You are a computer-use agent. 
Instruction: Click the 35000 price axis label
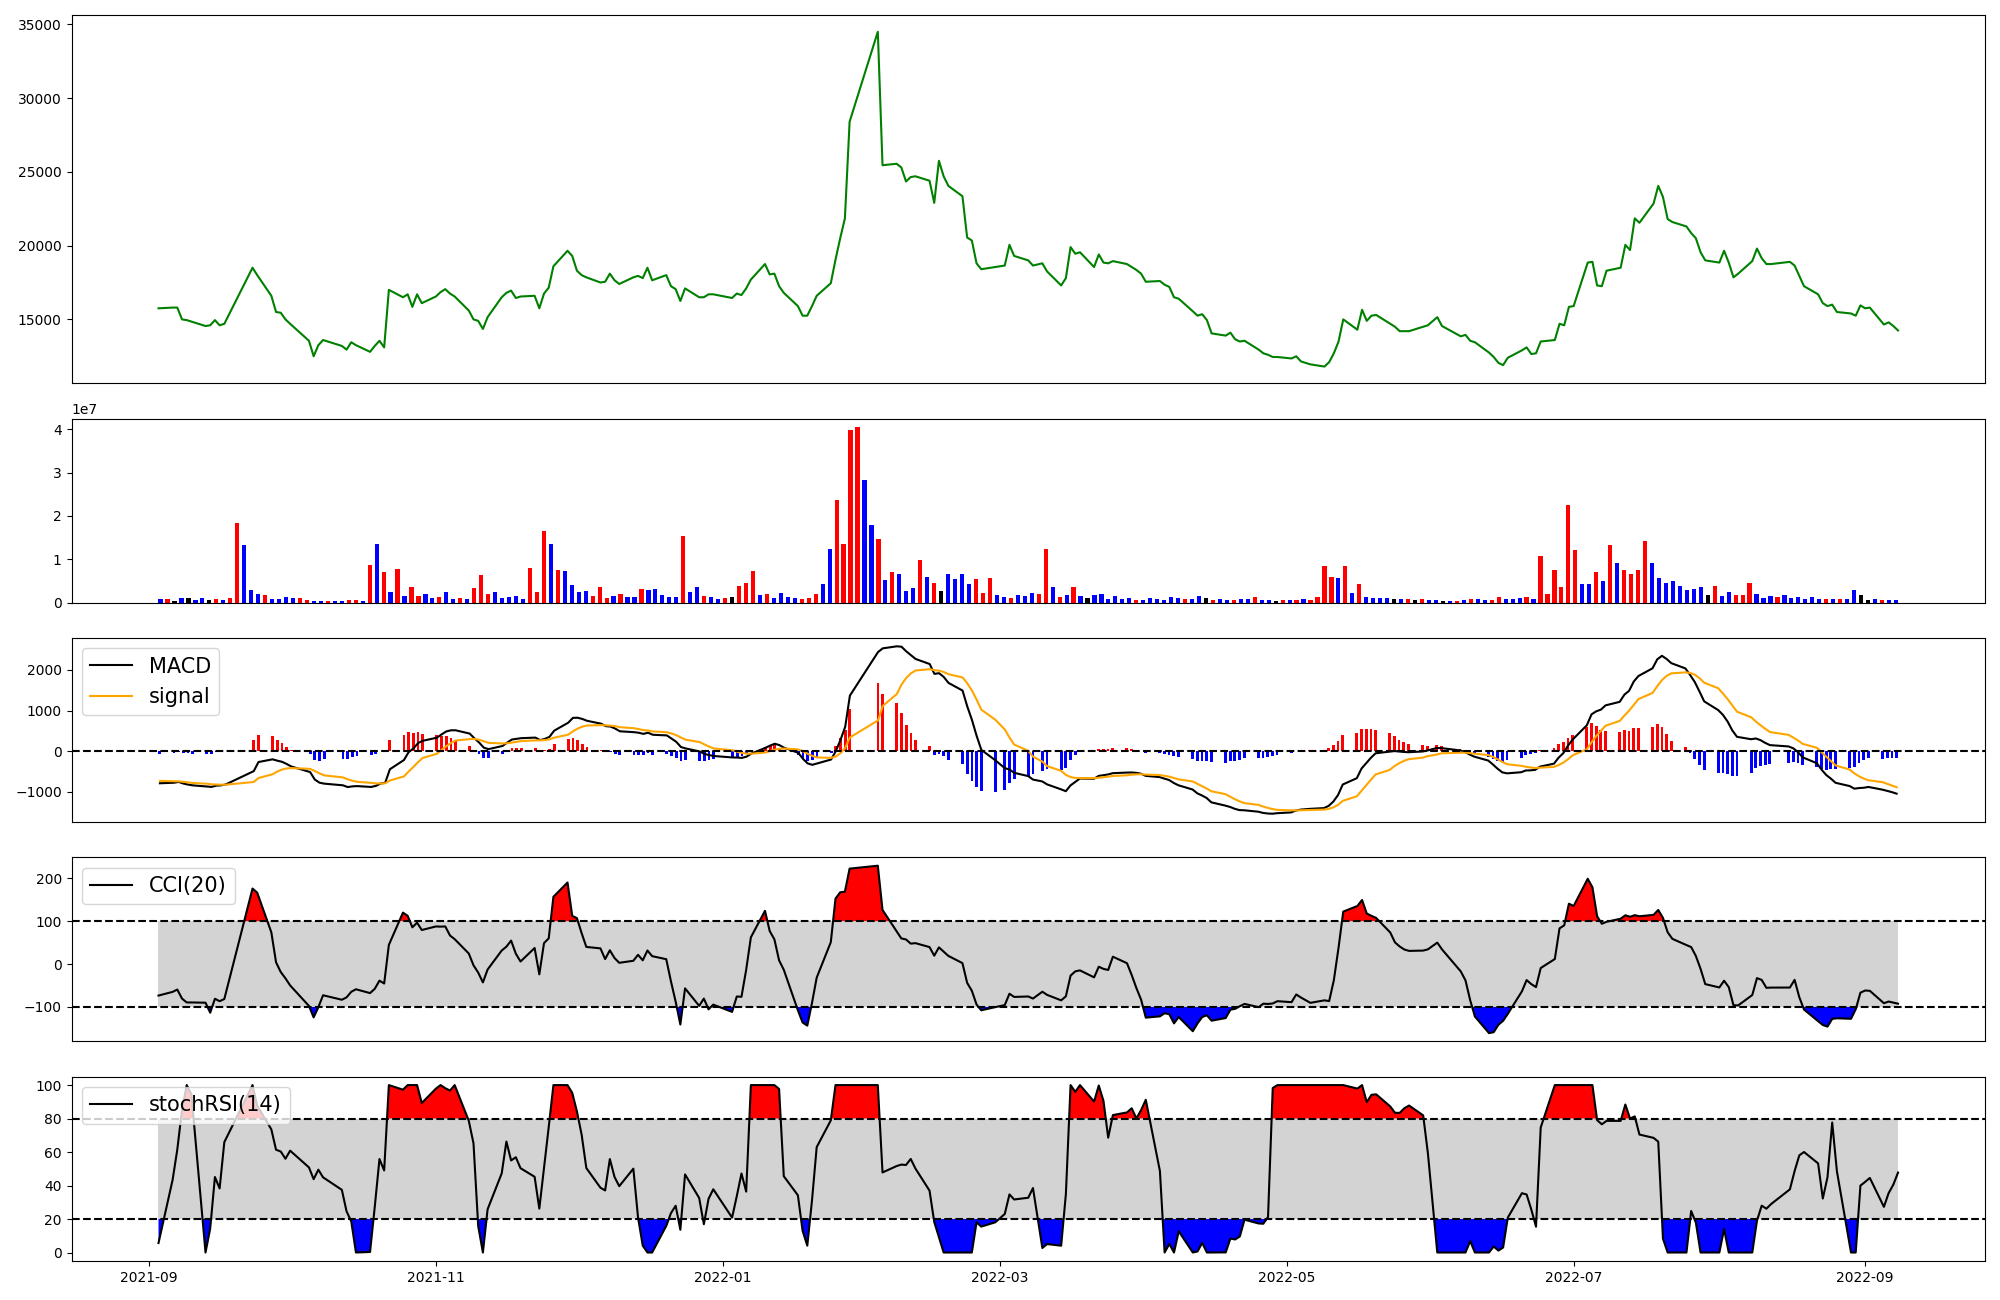pyautogui.click(x=40, y=25)
